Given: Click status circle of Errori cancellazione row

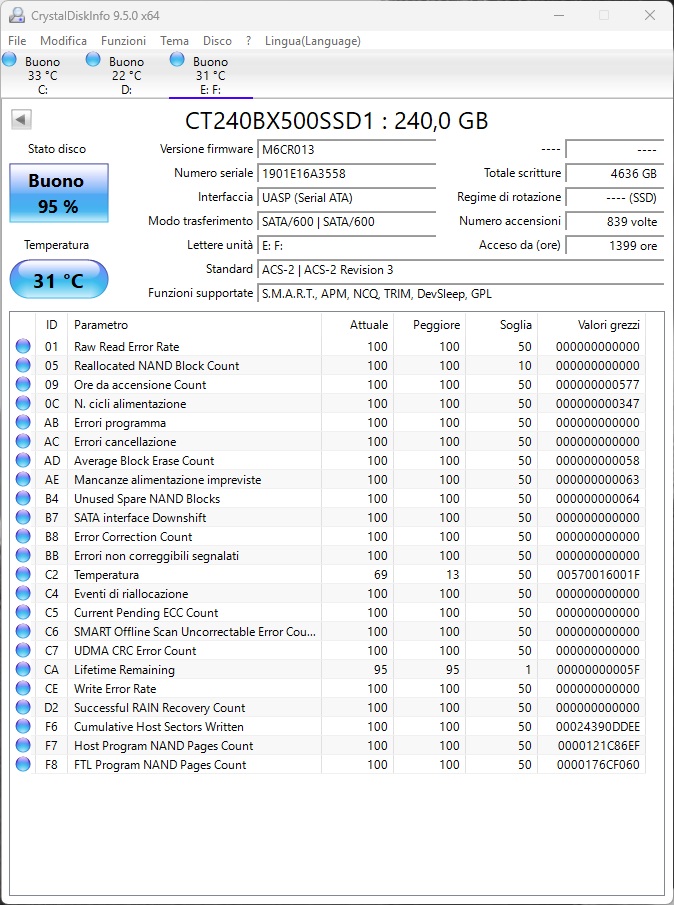Looking at the screenshot, I should coord(23,442).
